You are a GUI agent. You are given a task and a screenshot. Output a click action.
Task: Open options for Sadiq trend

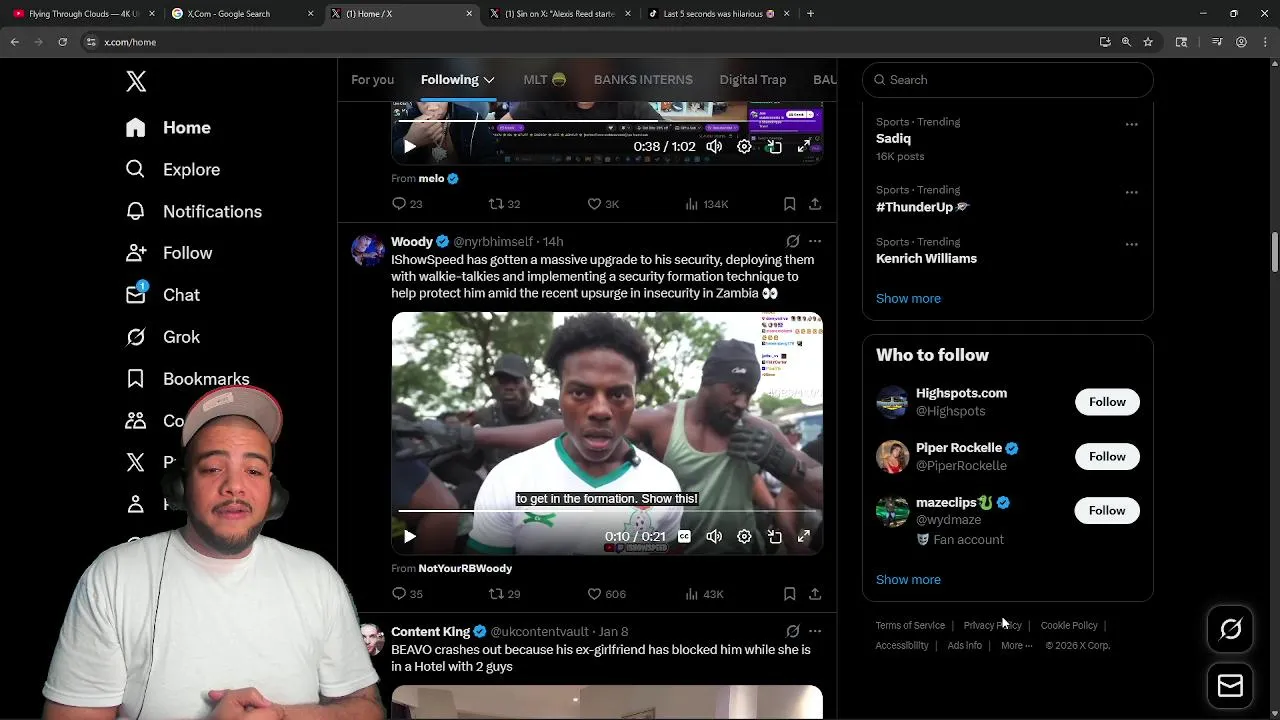(1131, 124)
